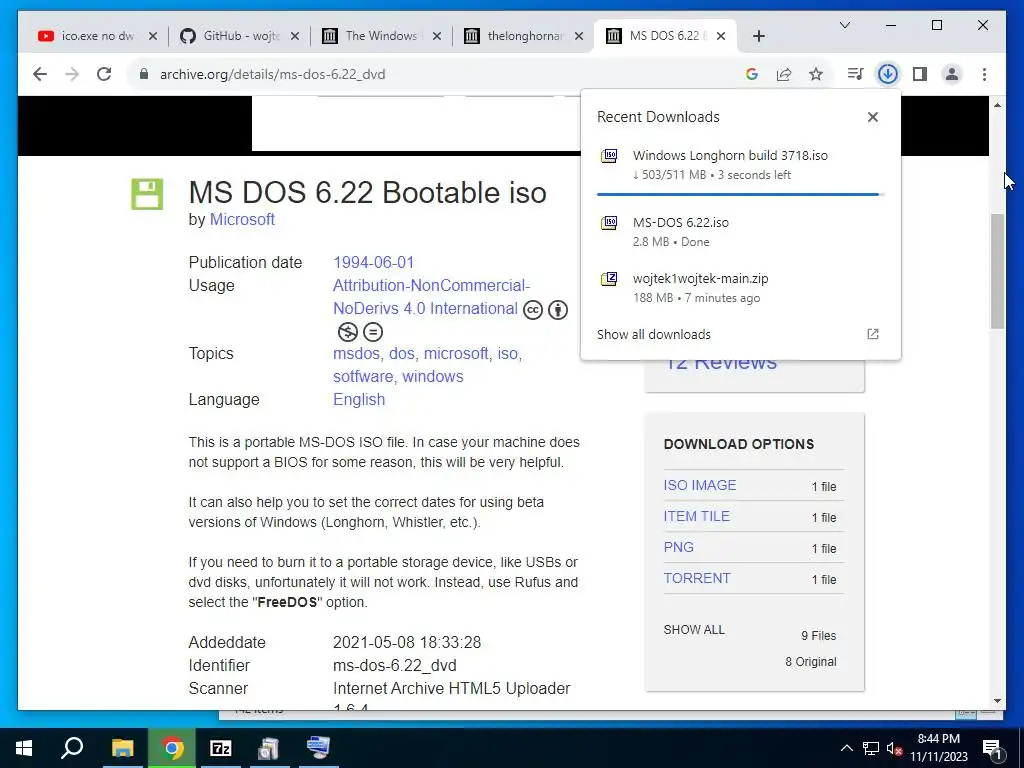The image size is (1024, 768).
Task: Open the msdos topic link
Action: pyautogui.click(x=356, y=354)
